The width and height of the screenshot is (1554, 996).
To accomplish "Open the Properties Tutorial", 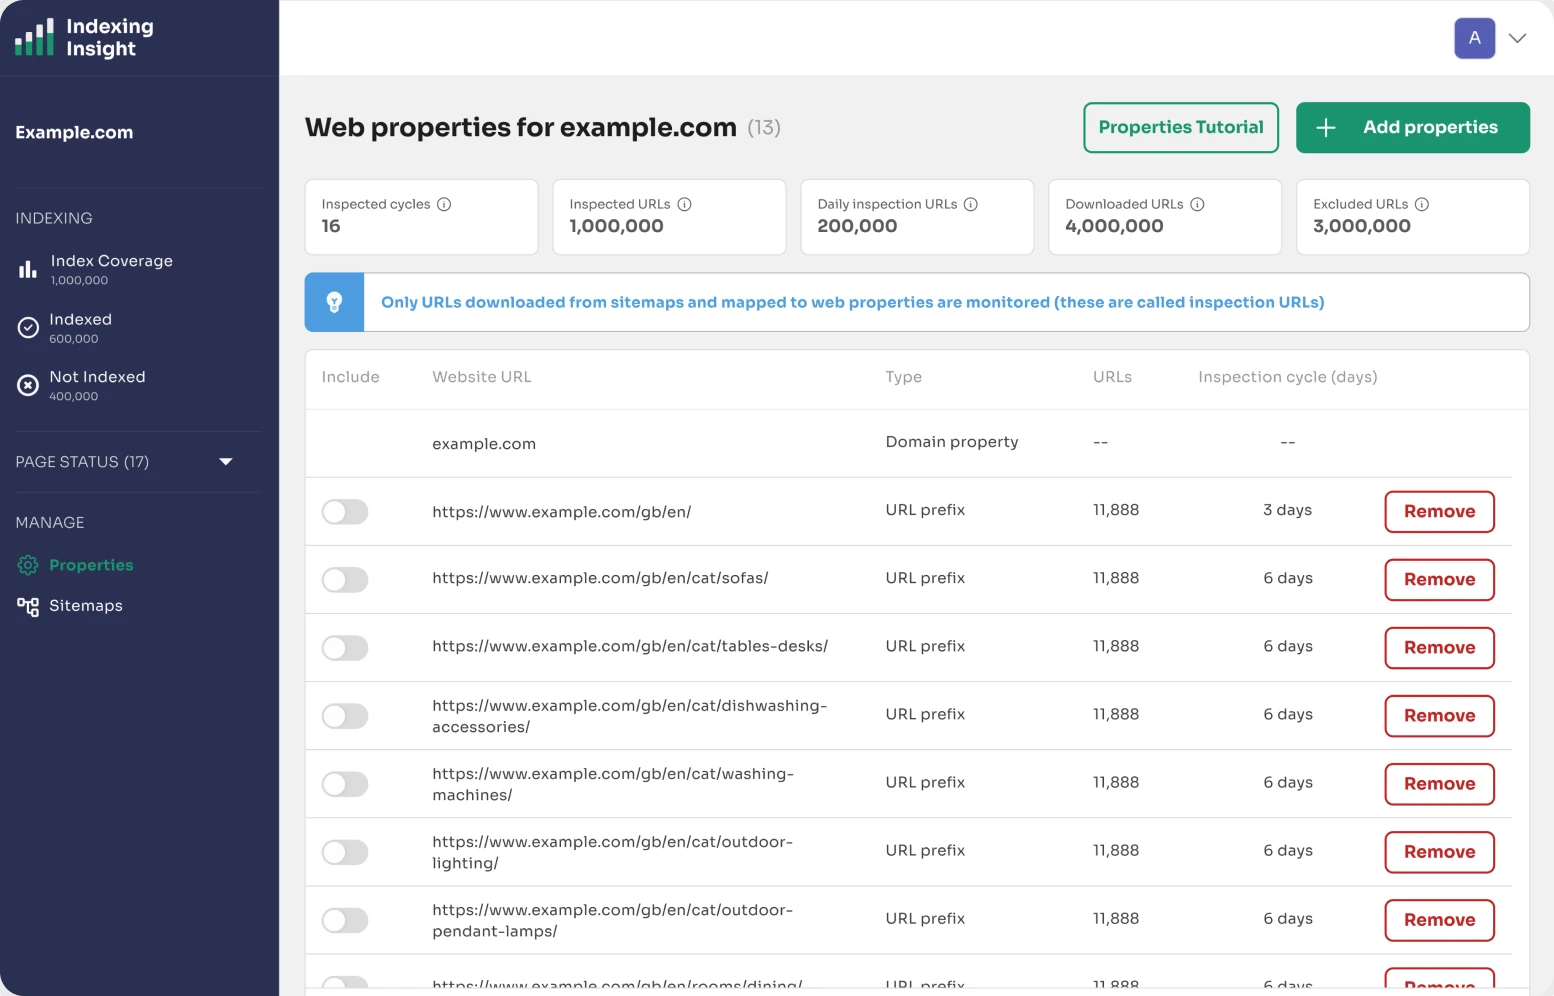I will pos(1180,127).
